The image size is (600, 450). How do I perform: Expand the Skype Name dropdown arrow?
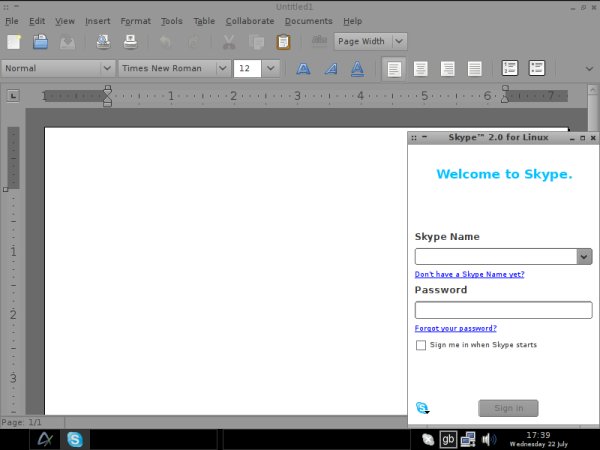584,256
